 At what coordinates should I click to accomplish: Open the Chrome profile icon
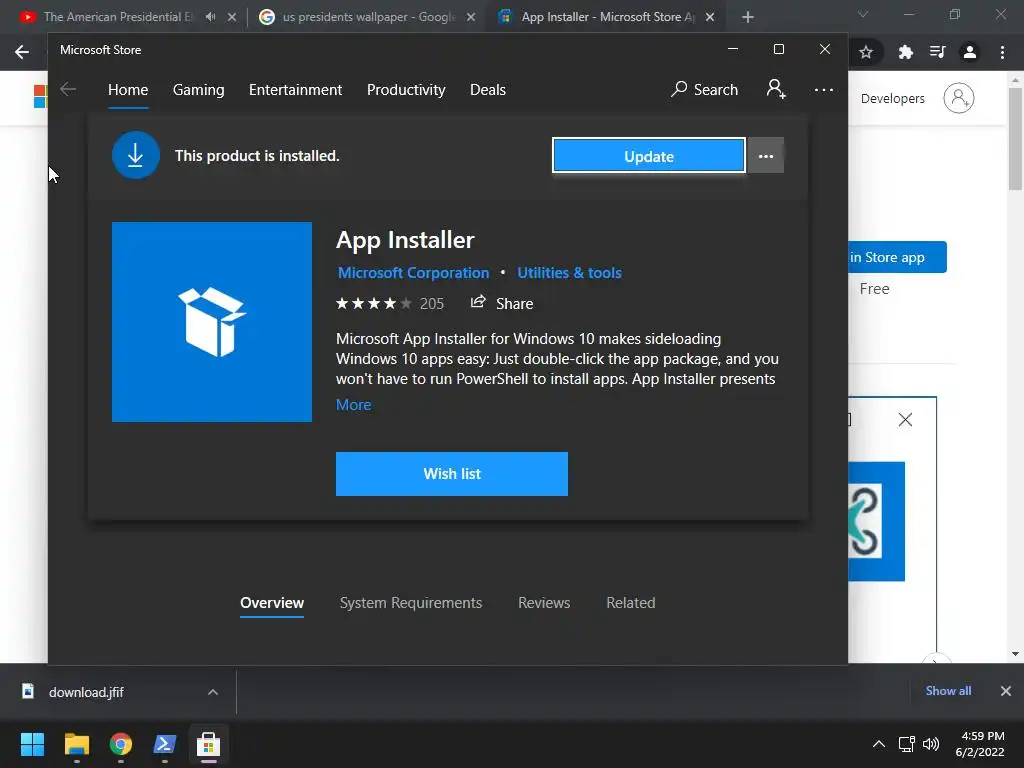pos(970,52)
